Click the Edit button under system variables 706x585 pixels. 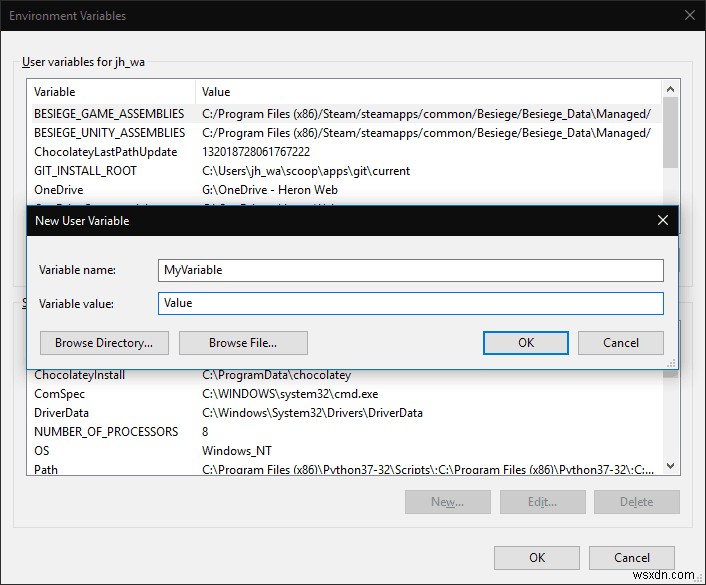click(x=543, y=502)
